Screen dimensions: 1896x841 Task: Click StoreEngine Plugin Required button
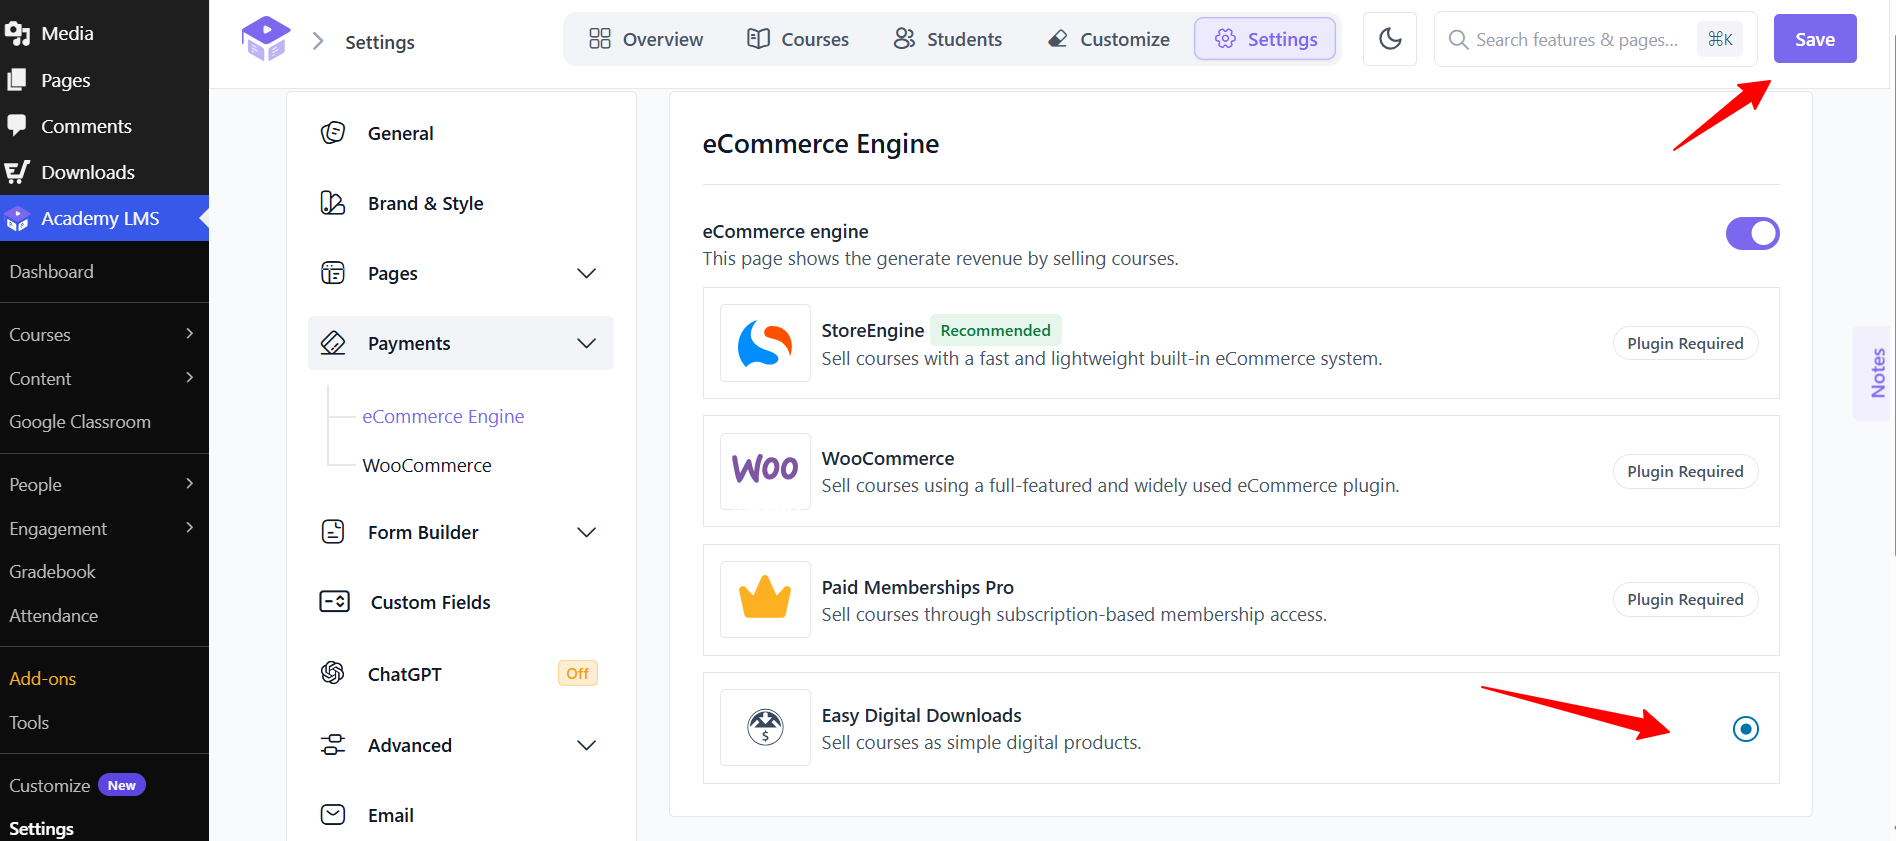click(1685, 343)
